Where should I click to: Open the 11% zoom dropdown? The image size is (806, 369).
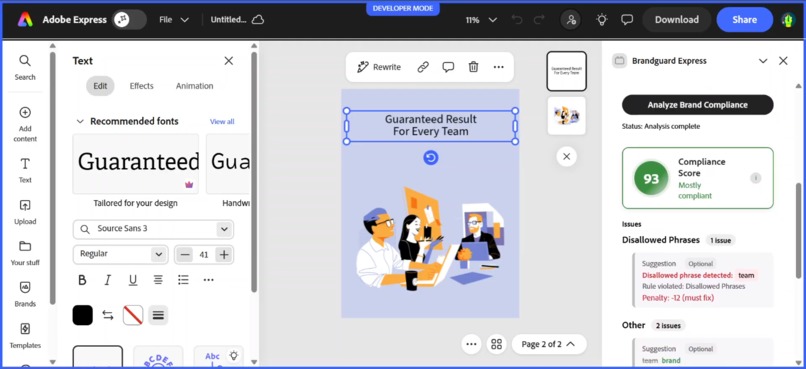[x=481, y=20]
